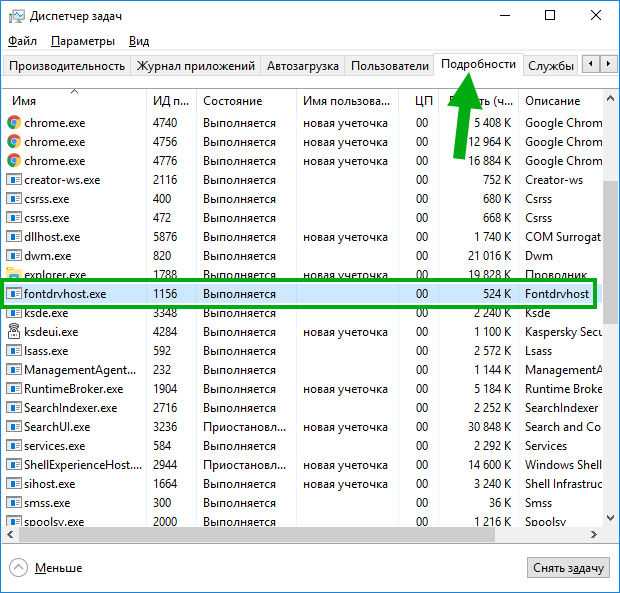Sort by Имя column header
Screen dimensions: 620x593
[74, 100]
